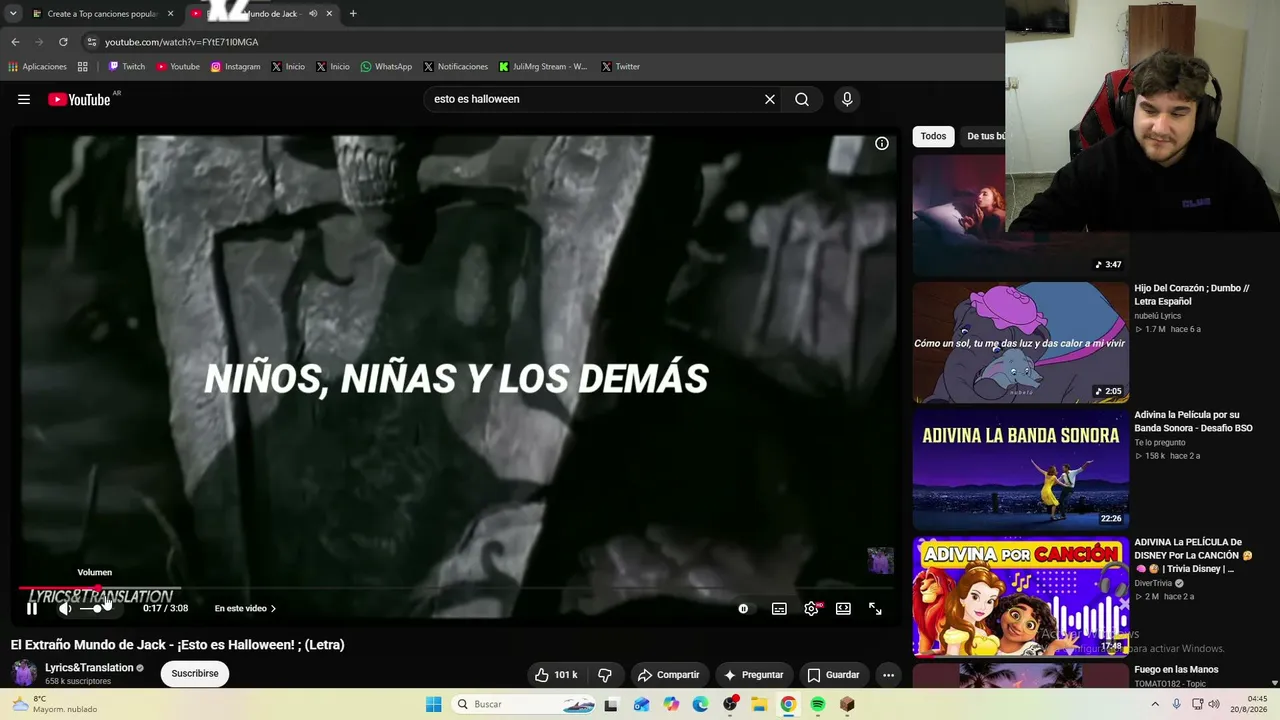Open Microsoft Edge from the taskbar
Screen dimensions: 1280x720
pos(700,704)
